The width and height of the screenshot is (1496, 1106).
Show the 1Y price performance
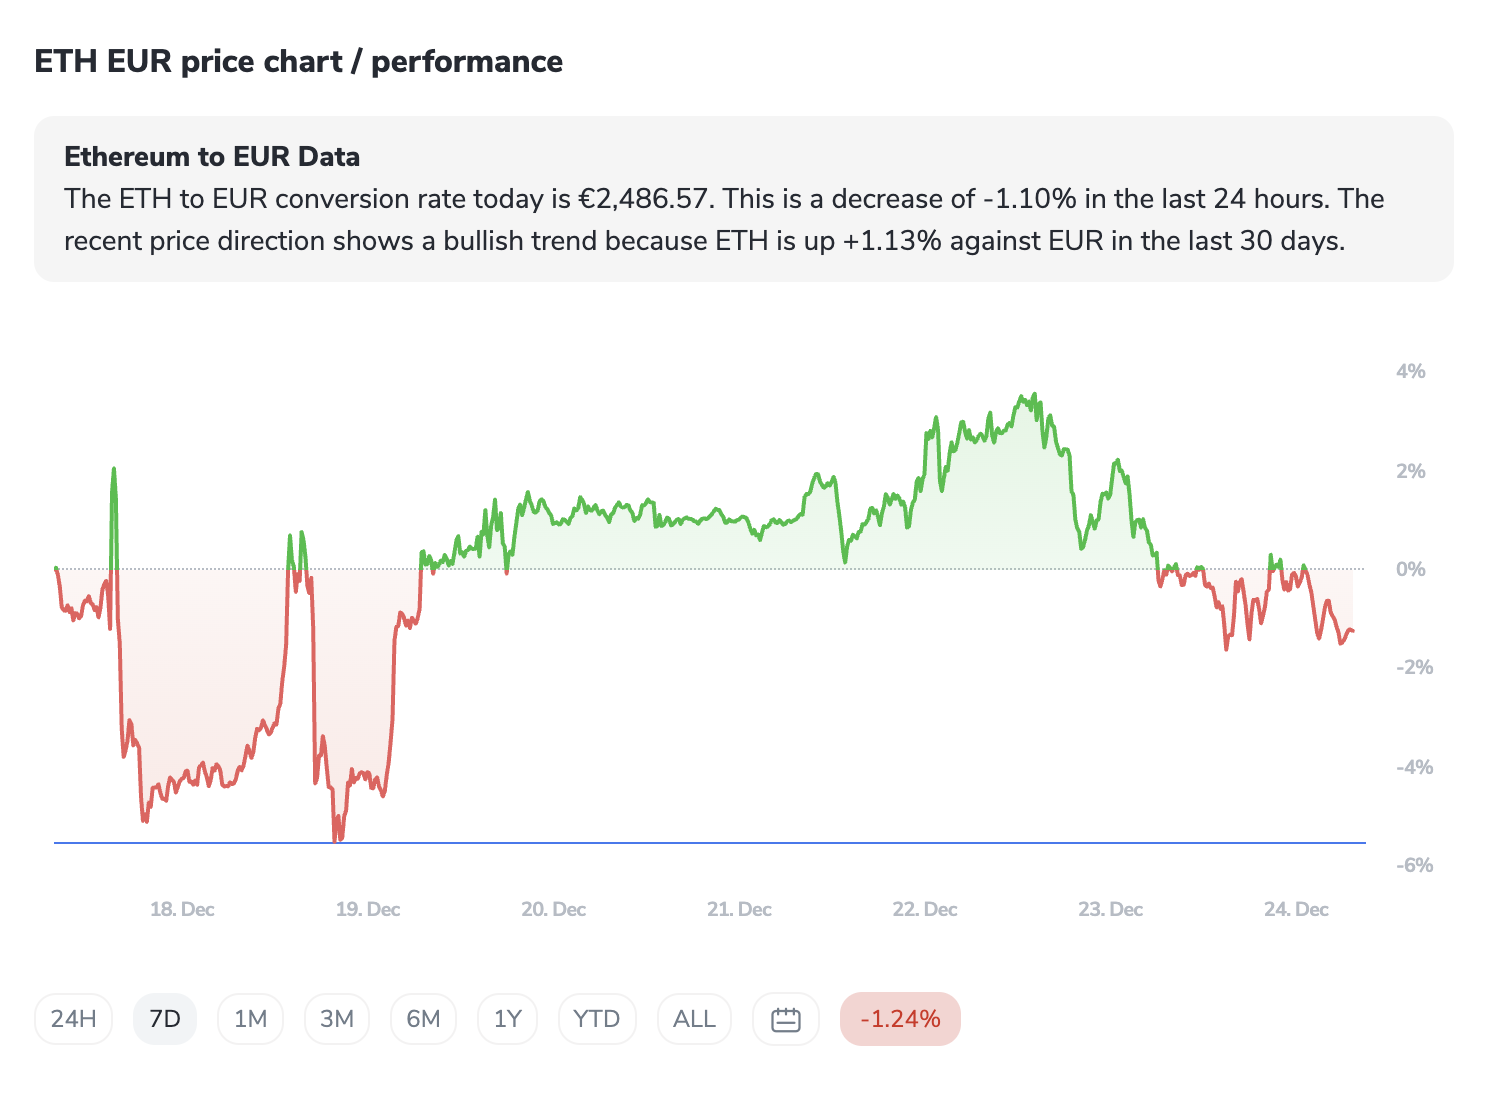pyautogui.click(x=508, y=1019)
